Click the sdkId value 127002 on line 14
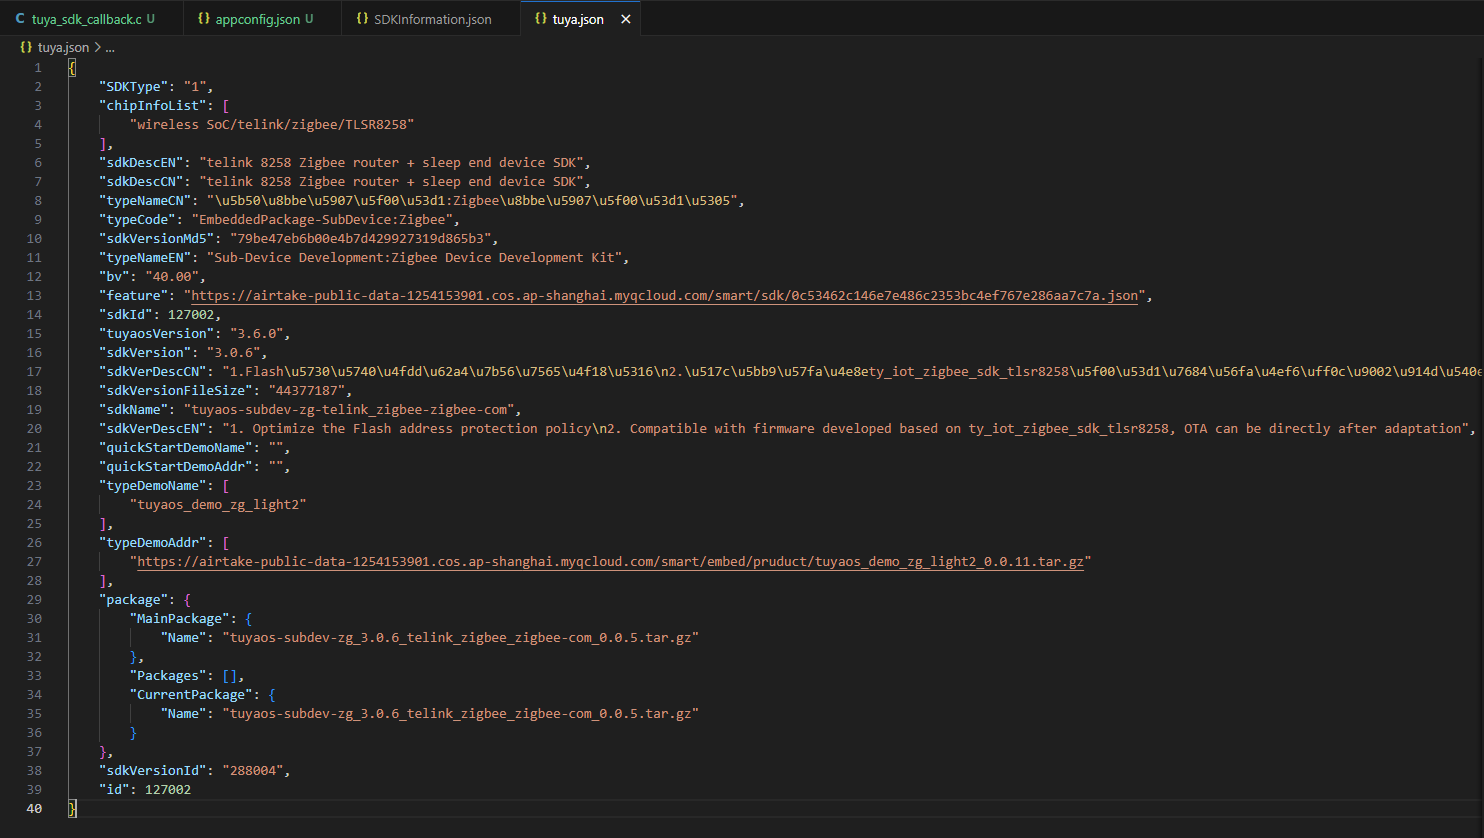Viewport: 1484px width, 838px height. [191, 314]
